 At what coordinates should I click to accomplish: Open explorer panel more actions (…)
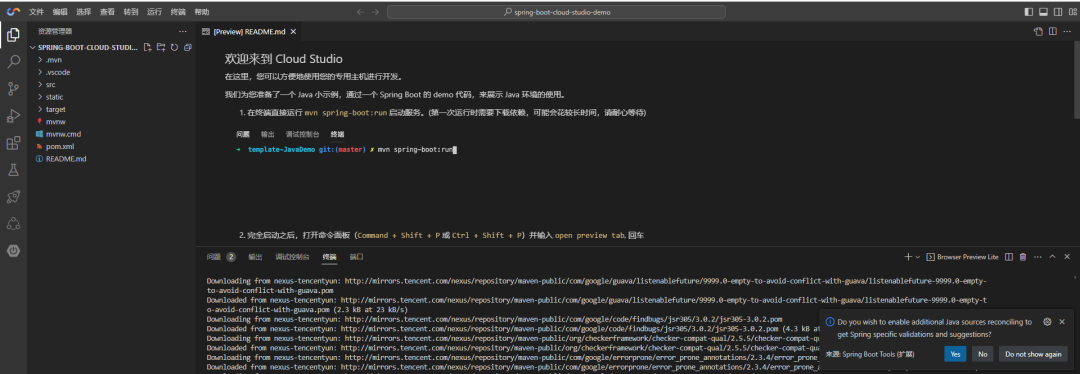click(x=183, y=32)
